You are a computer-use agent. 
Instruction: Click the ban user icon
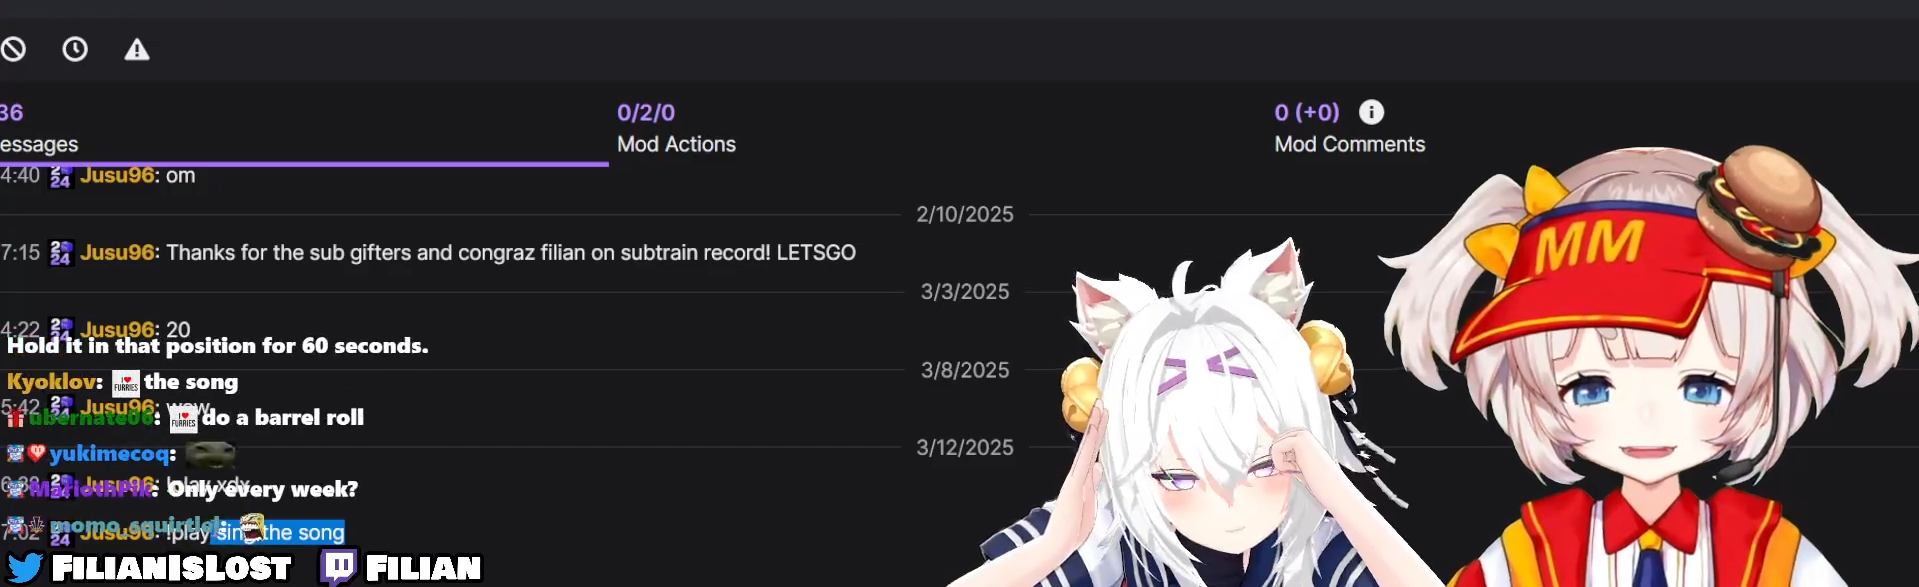tap(12, 49)
